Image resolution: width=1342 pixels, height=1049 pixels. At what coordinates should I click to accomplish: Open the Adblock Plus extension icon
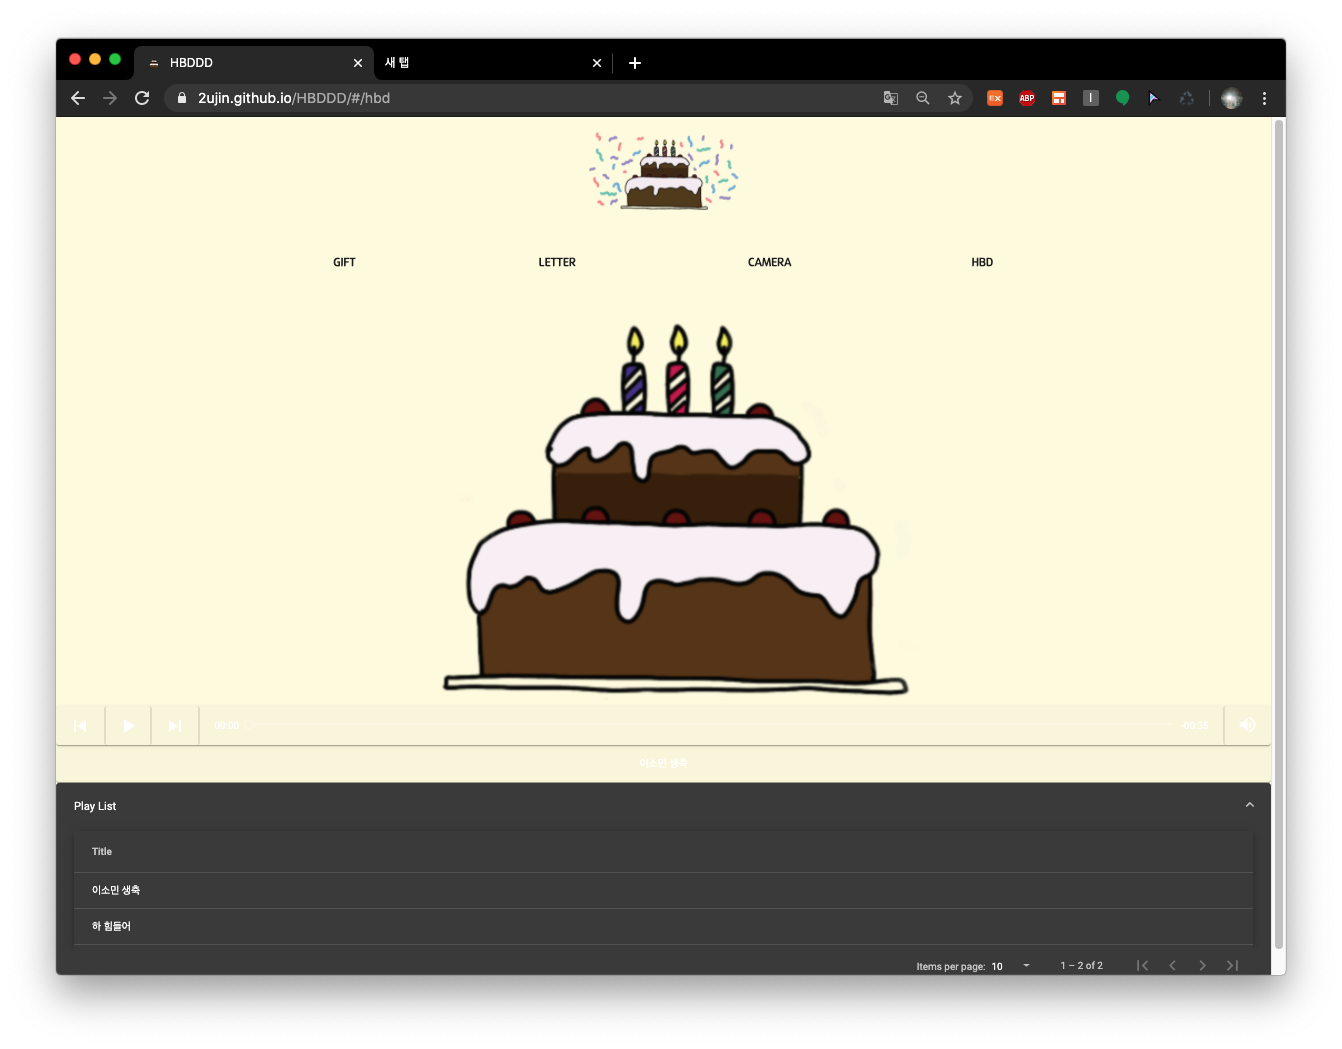[x=1026, y=98]
